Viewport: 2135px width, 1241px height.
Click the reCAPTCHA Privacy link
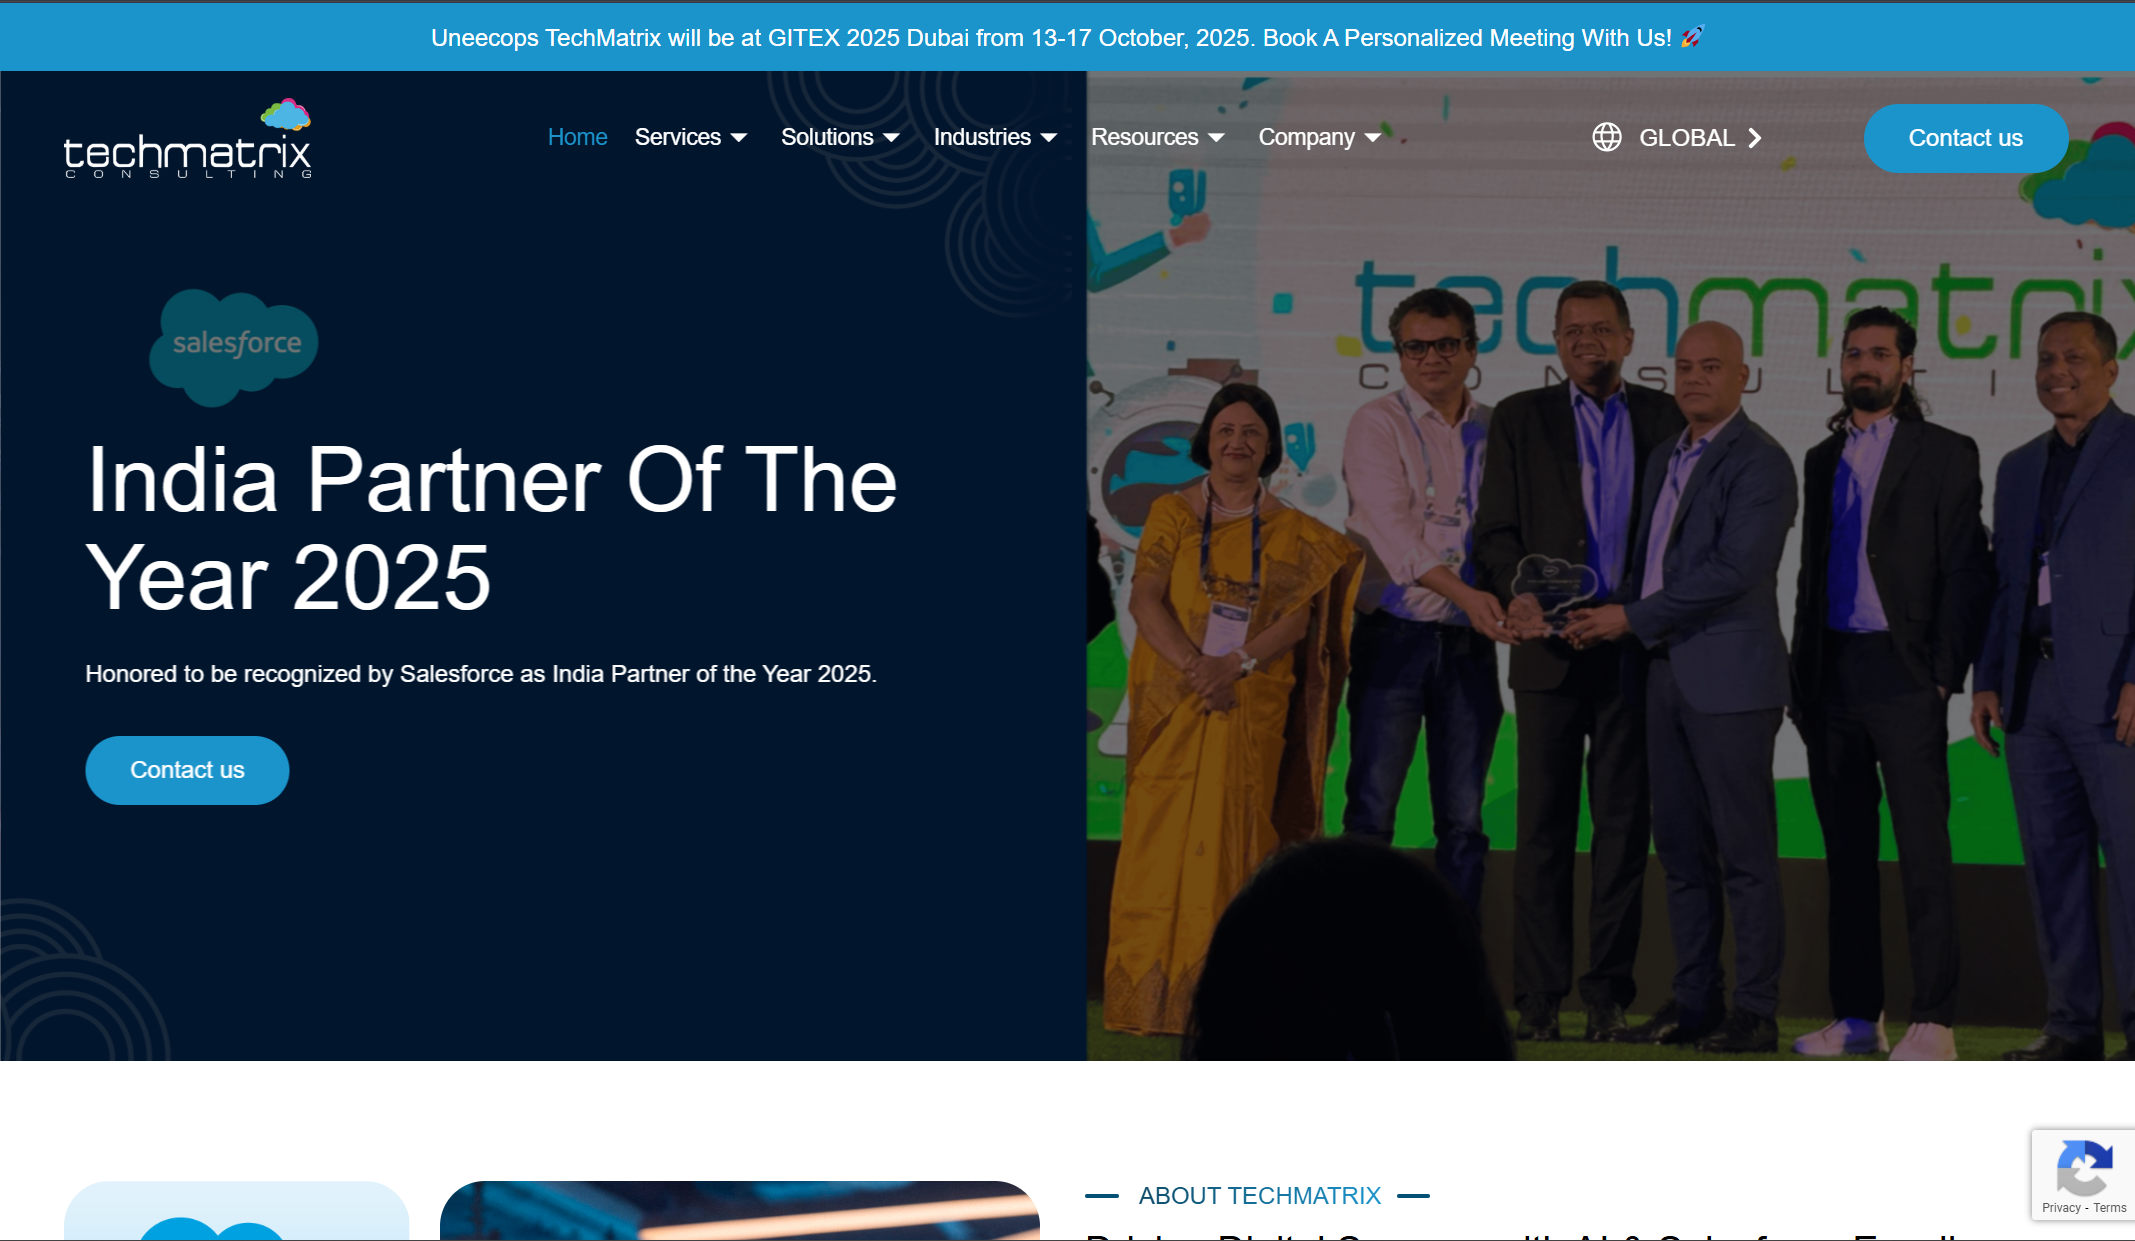(x=2060, y=1208)
